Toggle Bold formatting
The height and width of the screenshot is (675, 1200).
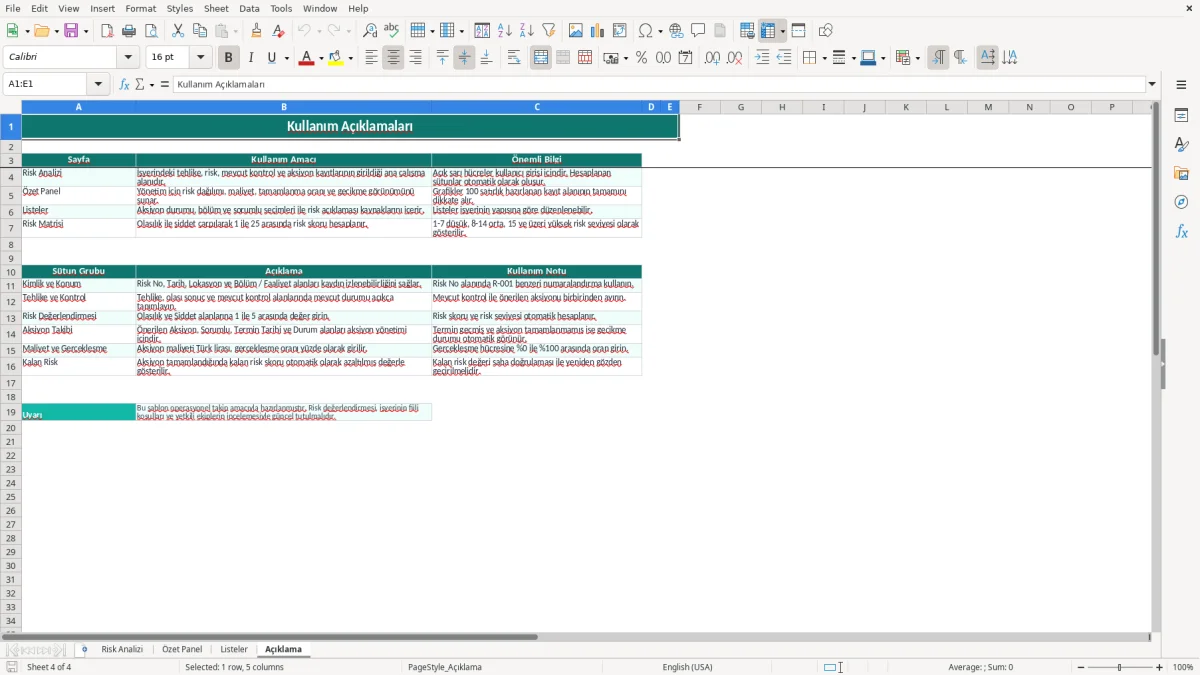(229, 58)
